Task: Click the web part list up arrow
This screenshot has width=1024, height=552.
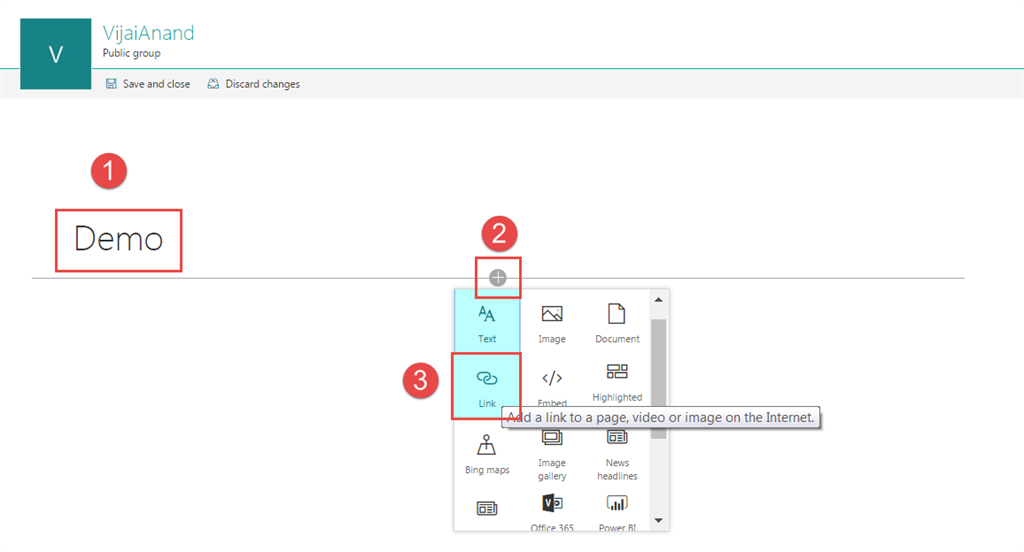Action: point(658,300)
